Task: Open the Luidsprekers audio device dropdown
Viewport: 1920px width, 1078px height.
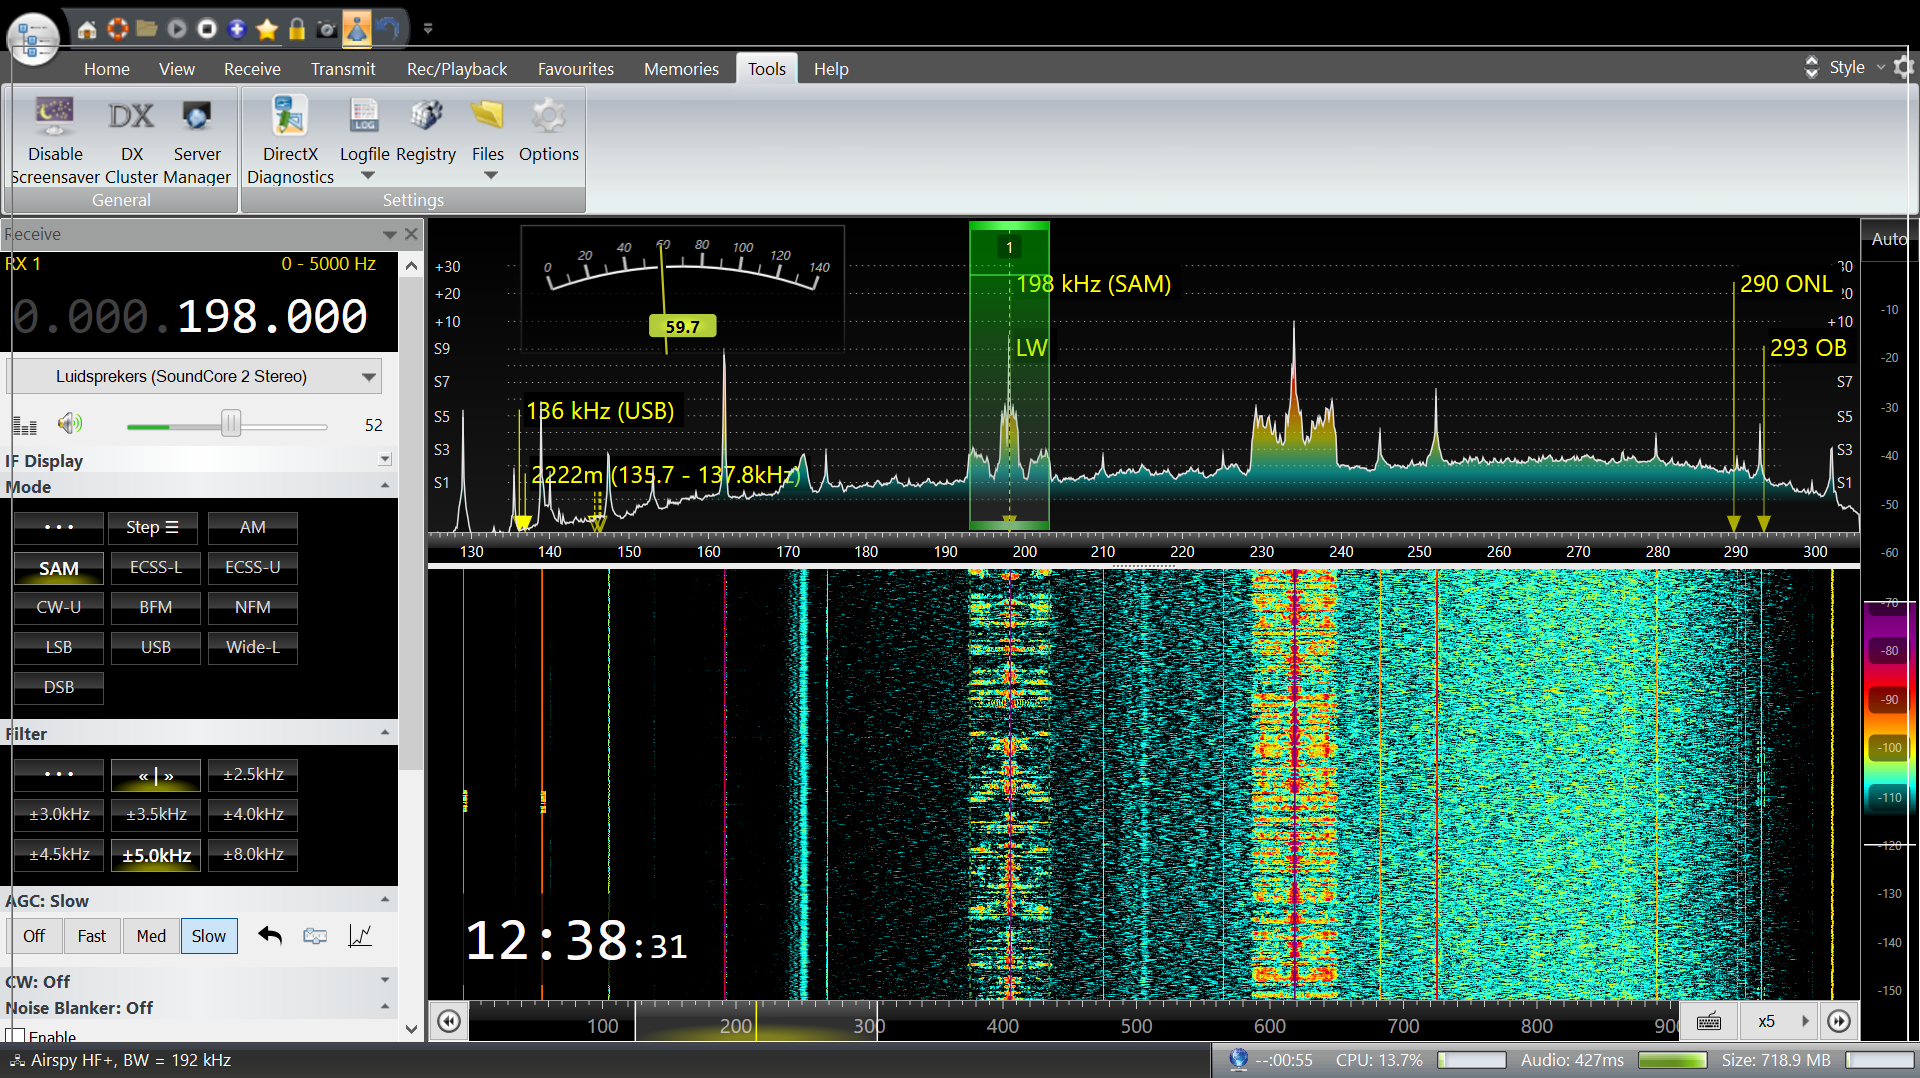Action: 369,377
